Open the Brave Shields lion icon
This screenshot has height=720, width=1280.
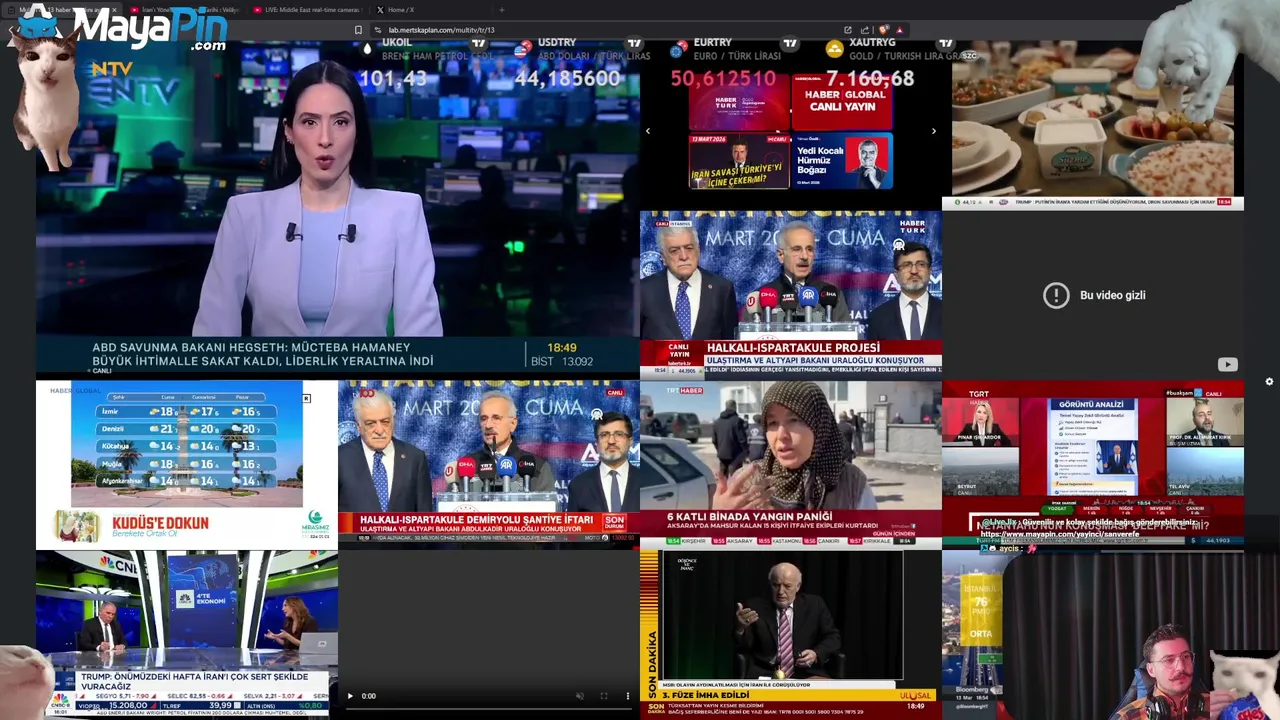(884, 30)
